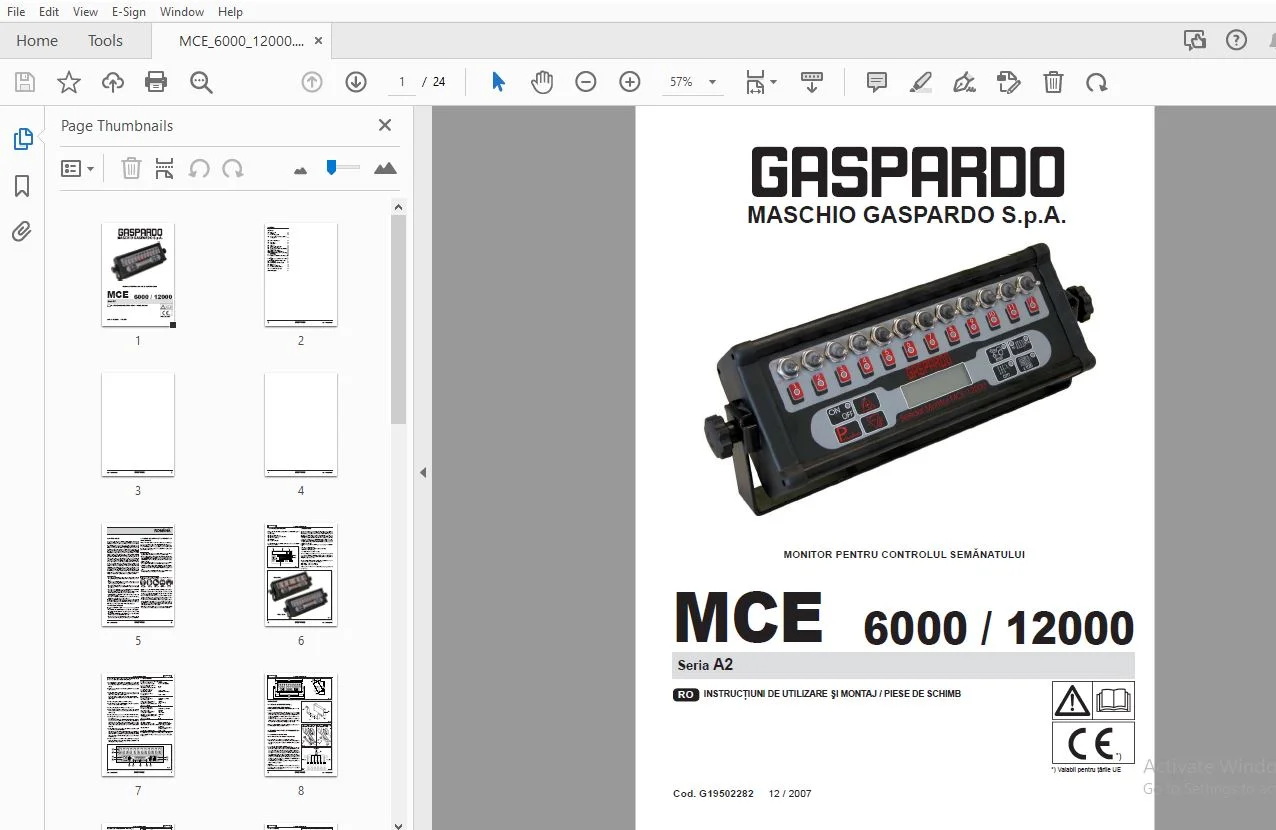
Task: Open the Page Thumbnails sidebar icon
Action: coord(22,140)
